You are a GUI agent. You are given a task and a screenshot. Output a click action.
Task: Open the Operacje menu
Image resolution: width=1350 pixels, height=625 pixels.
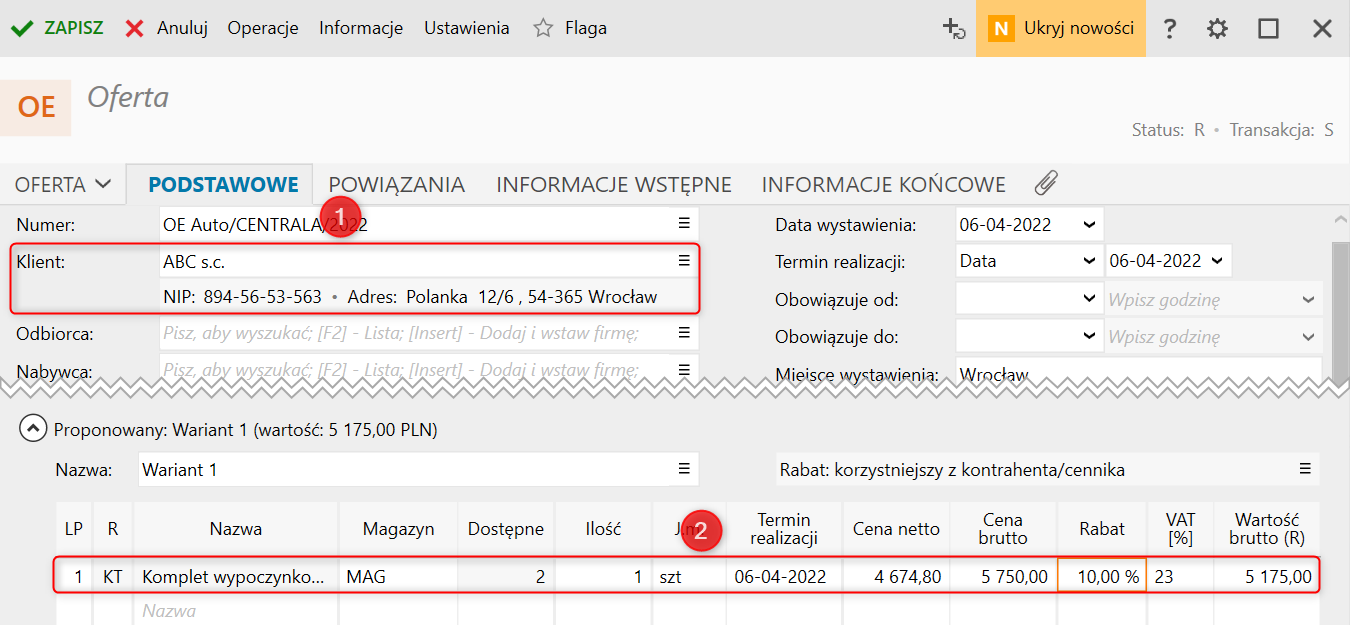[263, 28]
